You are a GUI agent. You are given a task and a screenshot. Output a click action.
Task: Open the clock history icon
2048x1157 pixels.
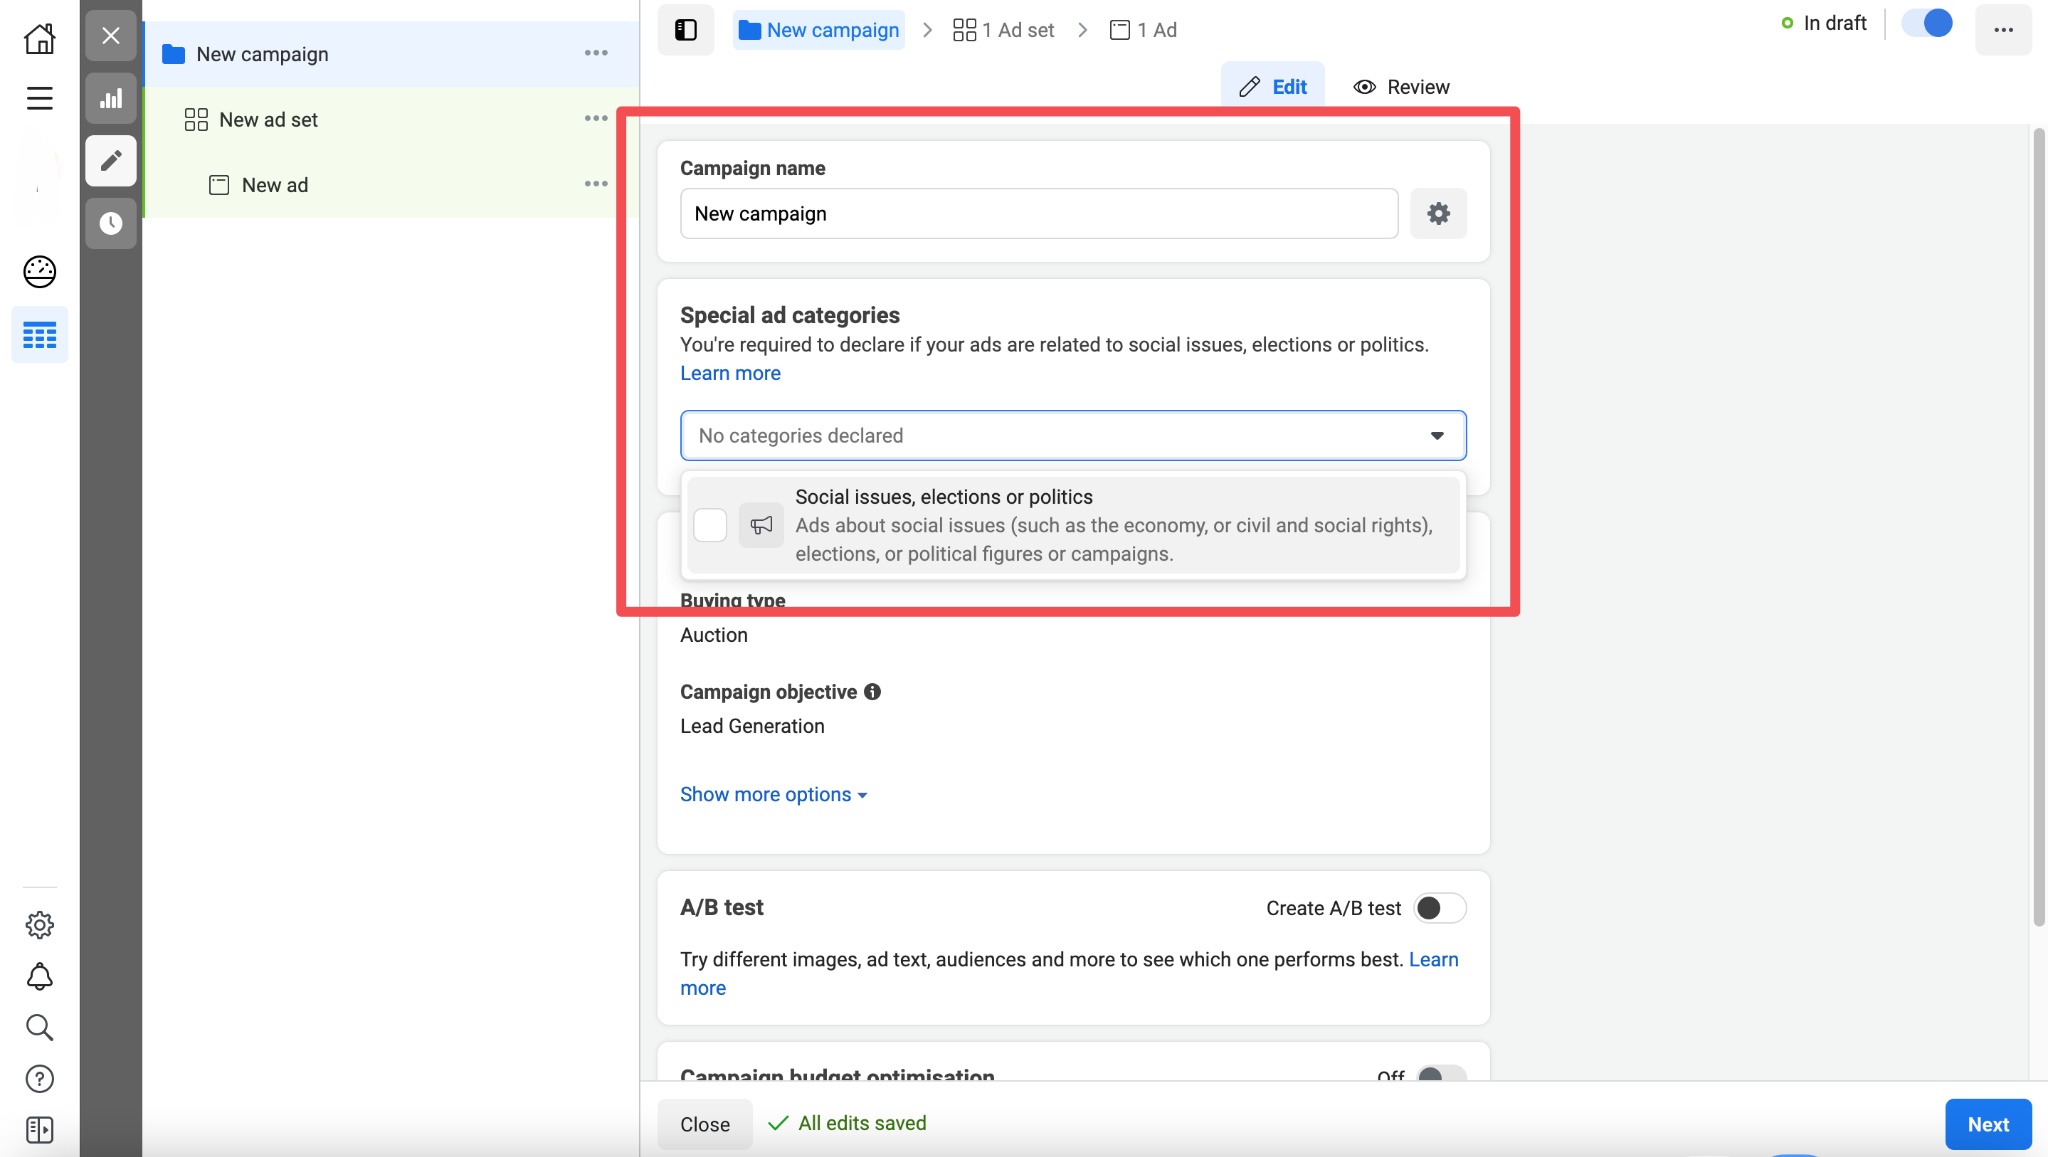pos(111,223)
